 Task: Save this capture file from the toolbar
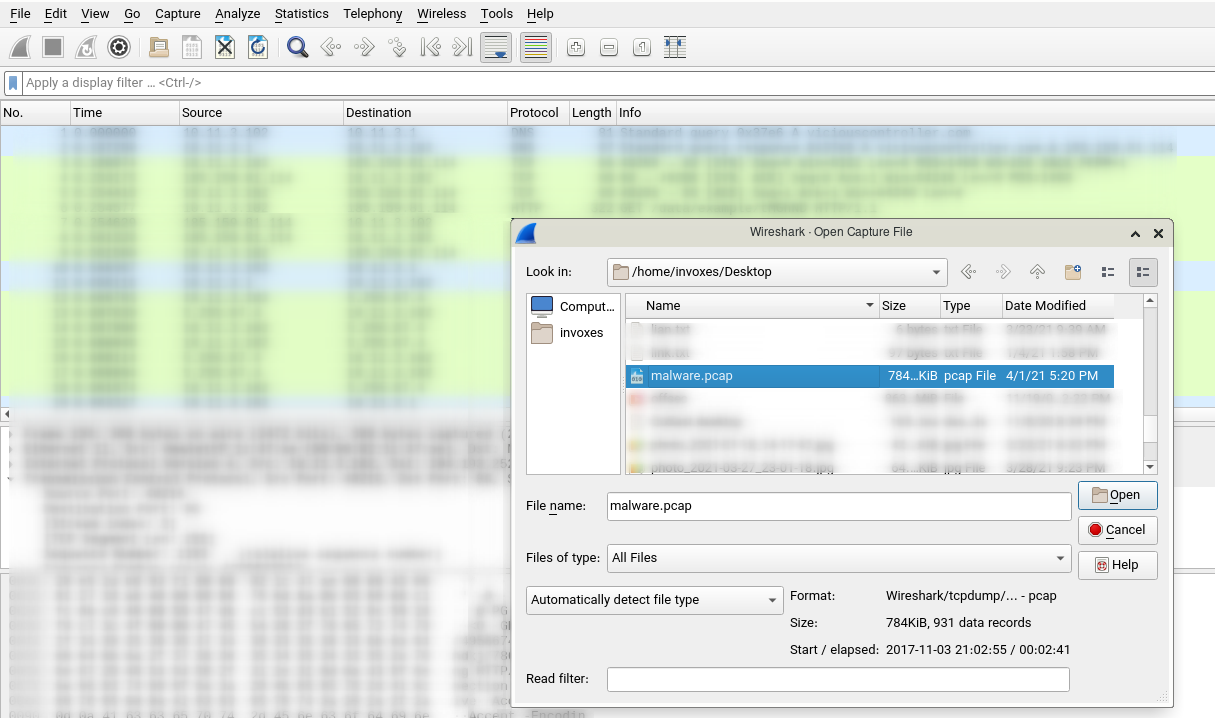[192, 47]
